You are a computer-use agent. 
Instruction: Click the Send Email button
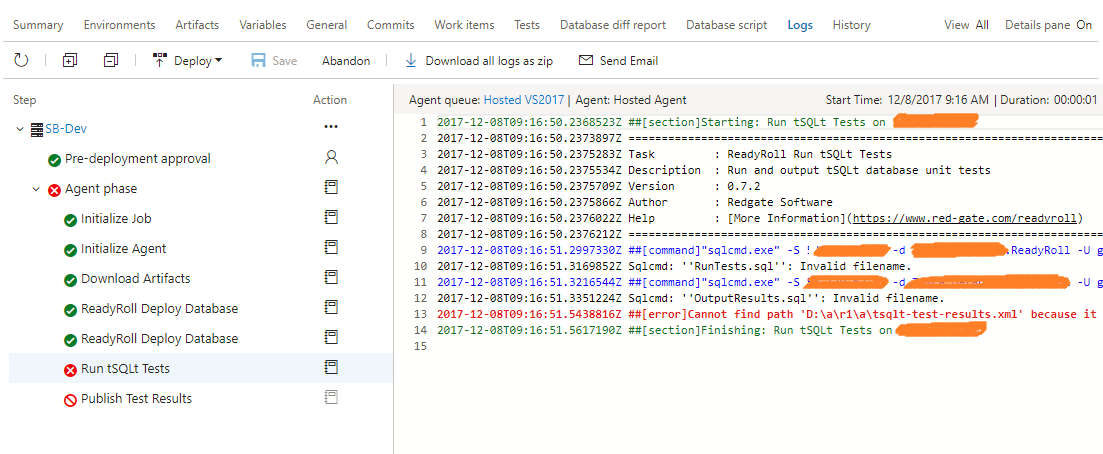(618, 61)
